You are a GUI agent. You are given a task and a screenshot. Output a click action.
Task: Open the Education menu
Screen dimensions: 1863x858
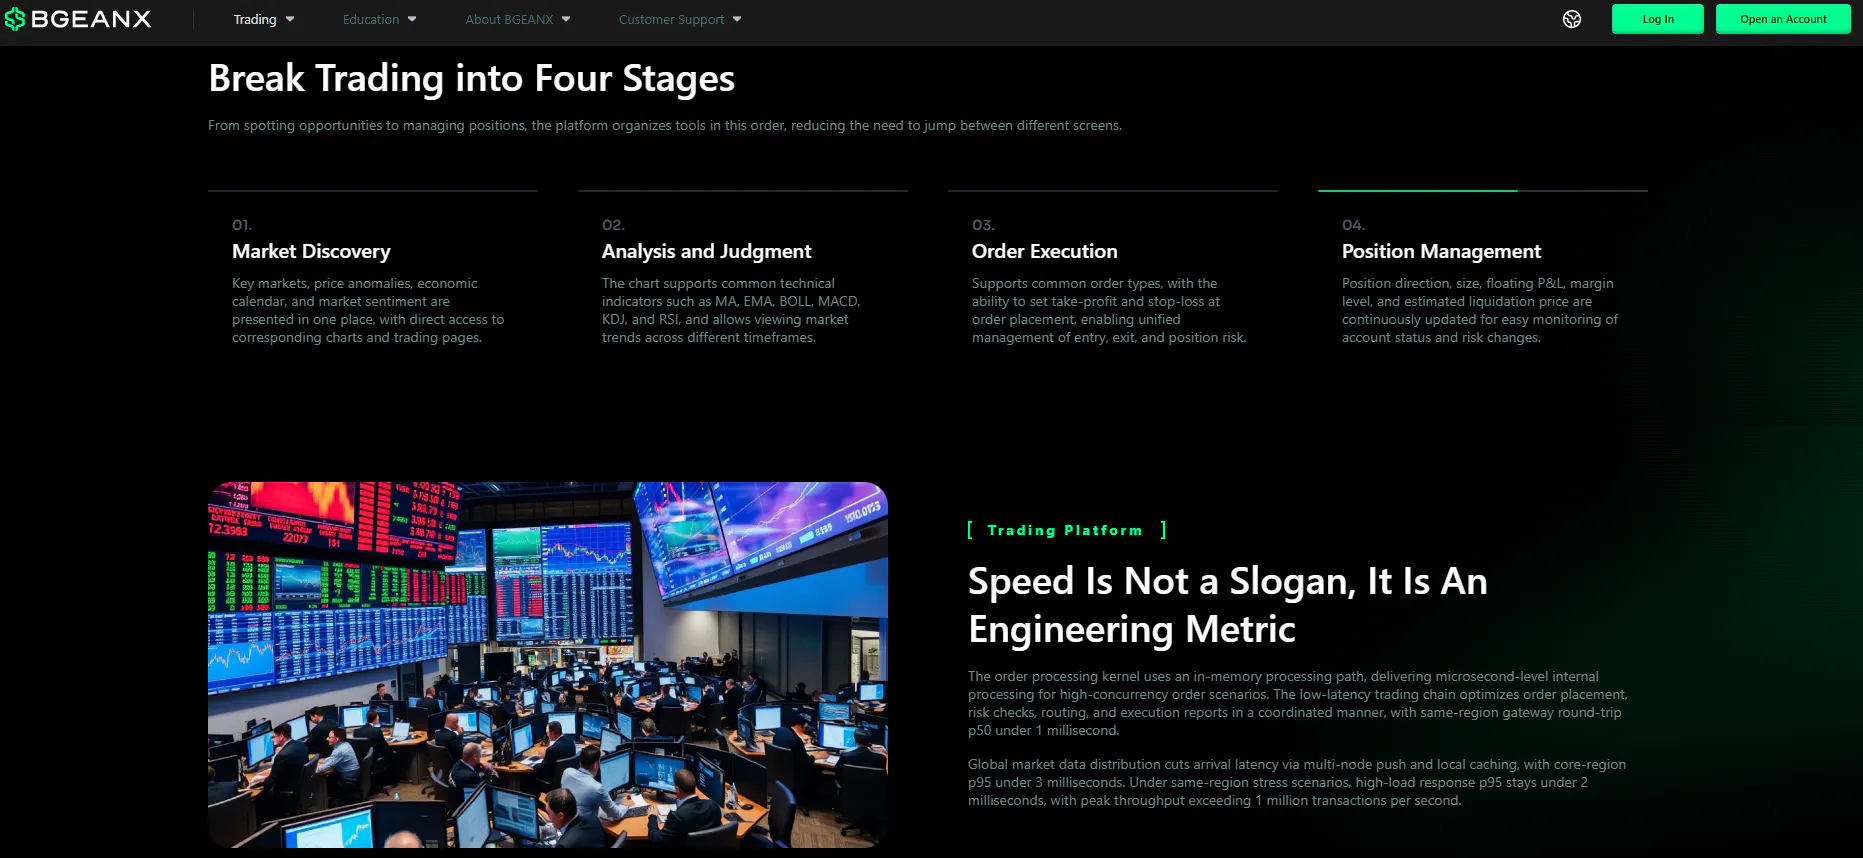click(379, 19)
